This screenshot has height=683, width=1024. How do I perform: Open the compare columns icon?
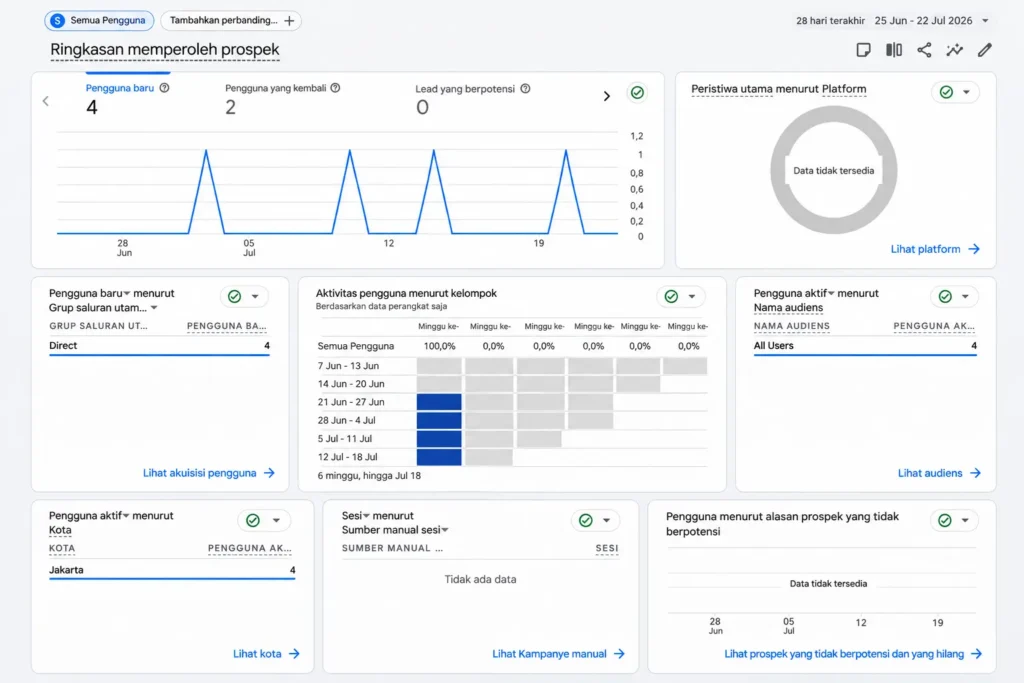[893, 50]
